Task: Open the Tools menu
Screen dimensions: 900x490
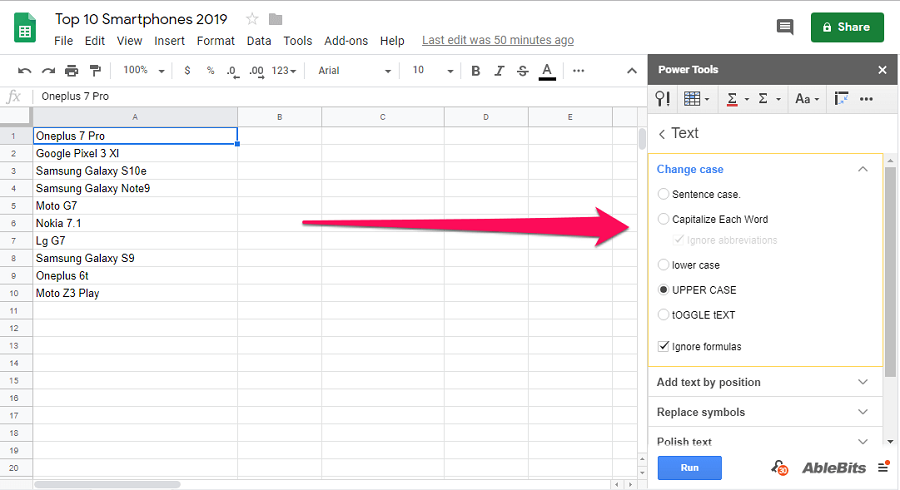Action: pyautogui.click(x=298, y=41)
